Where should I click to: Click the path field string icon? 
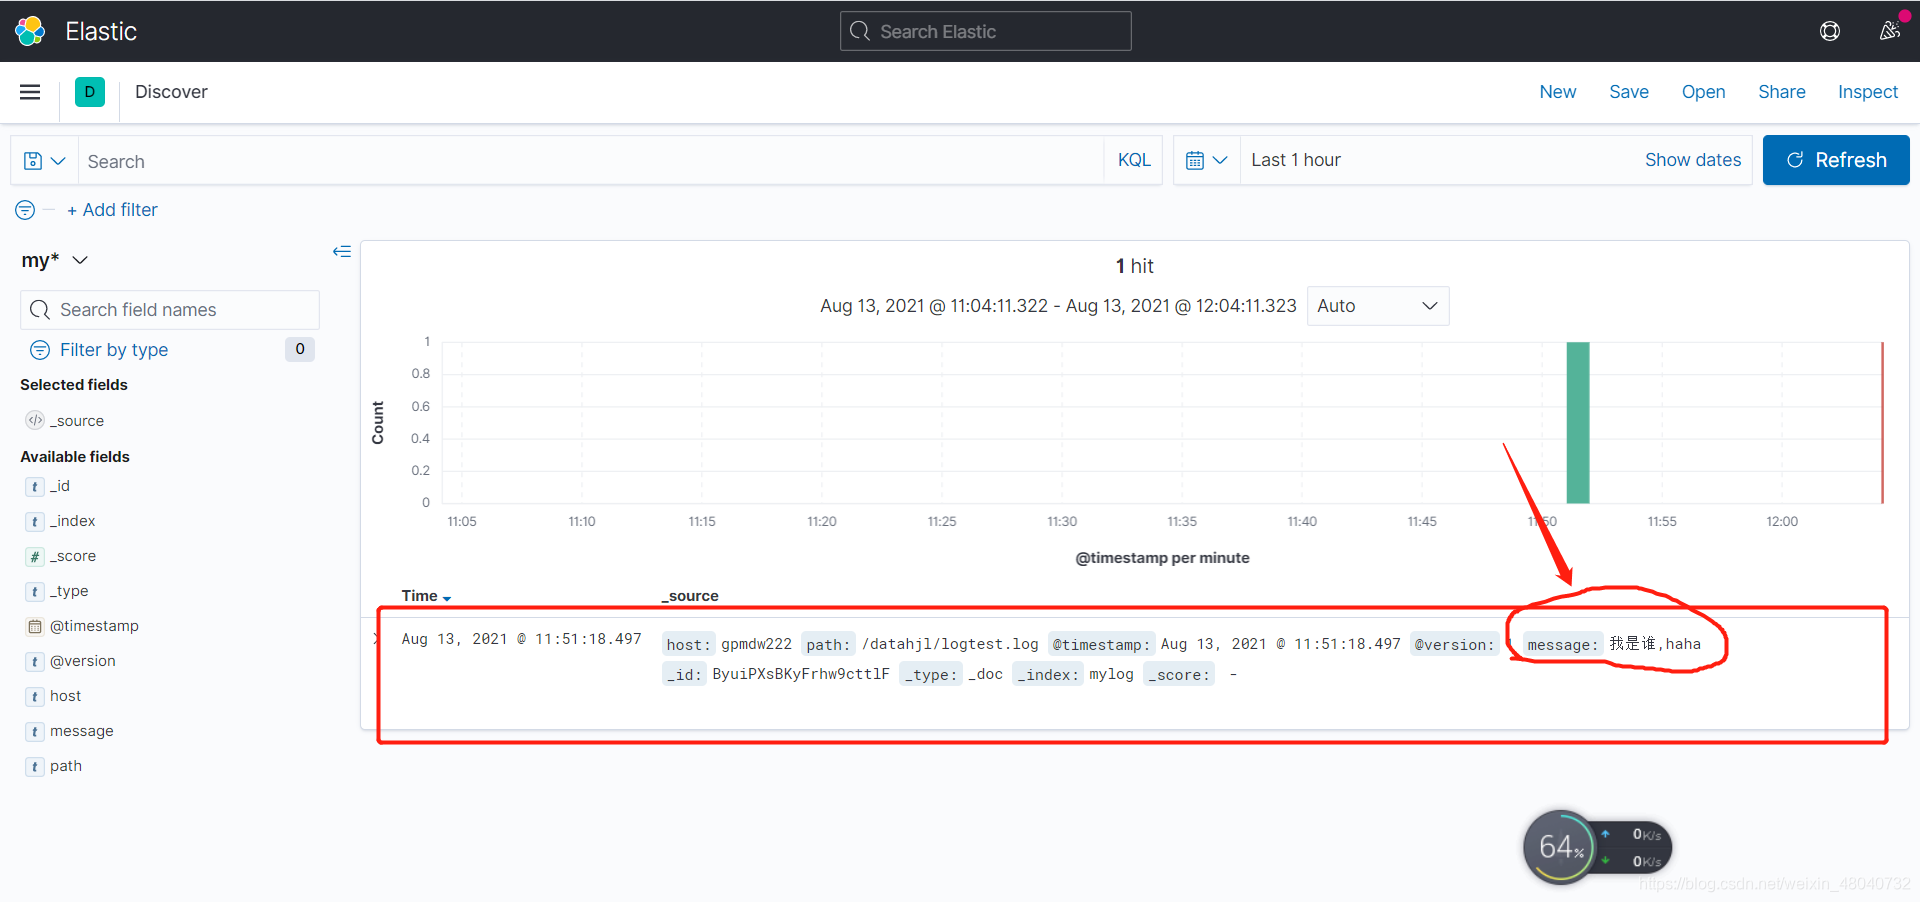(x=35, y=766)
